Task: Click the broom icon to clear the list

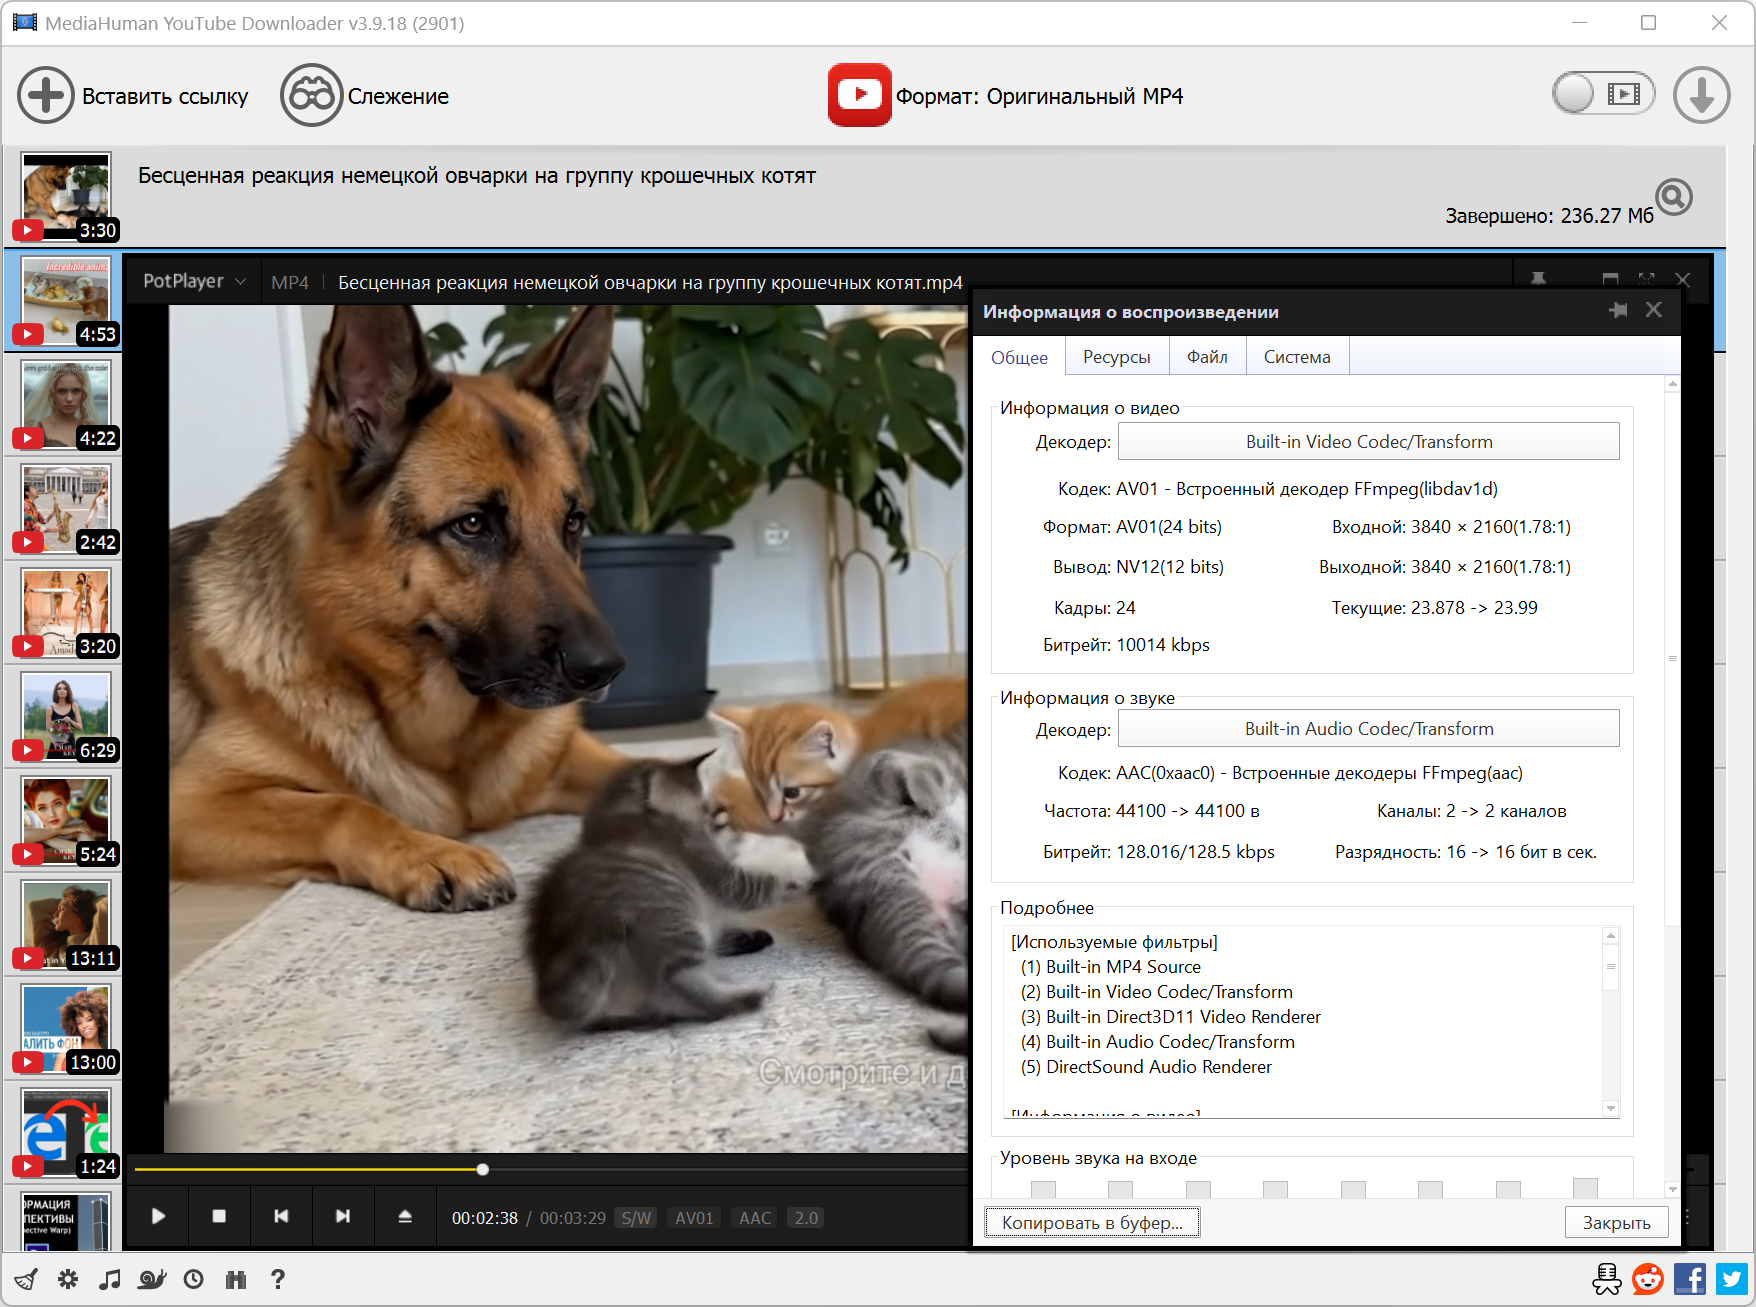Action: click(x=26, y=1279)
